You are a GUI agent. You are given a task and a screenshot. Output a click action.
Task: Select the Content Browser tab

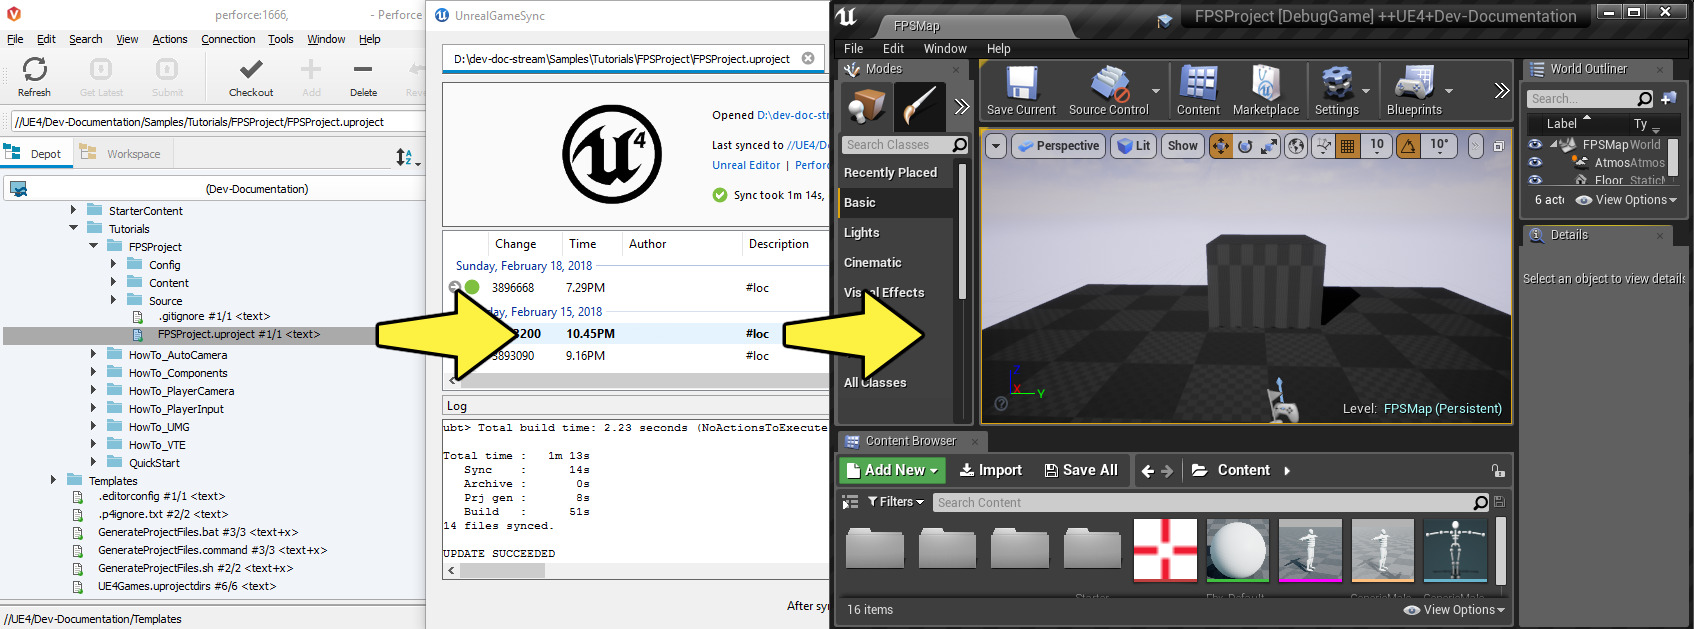[x=910, y=441]
